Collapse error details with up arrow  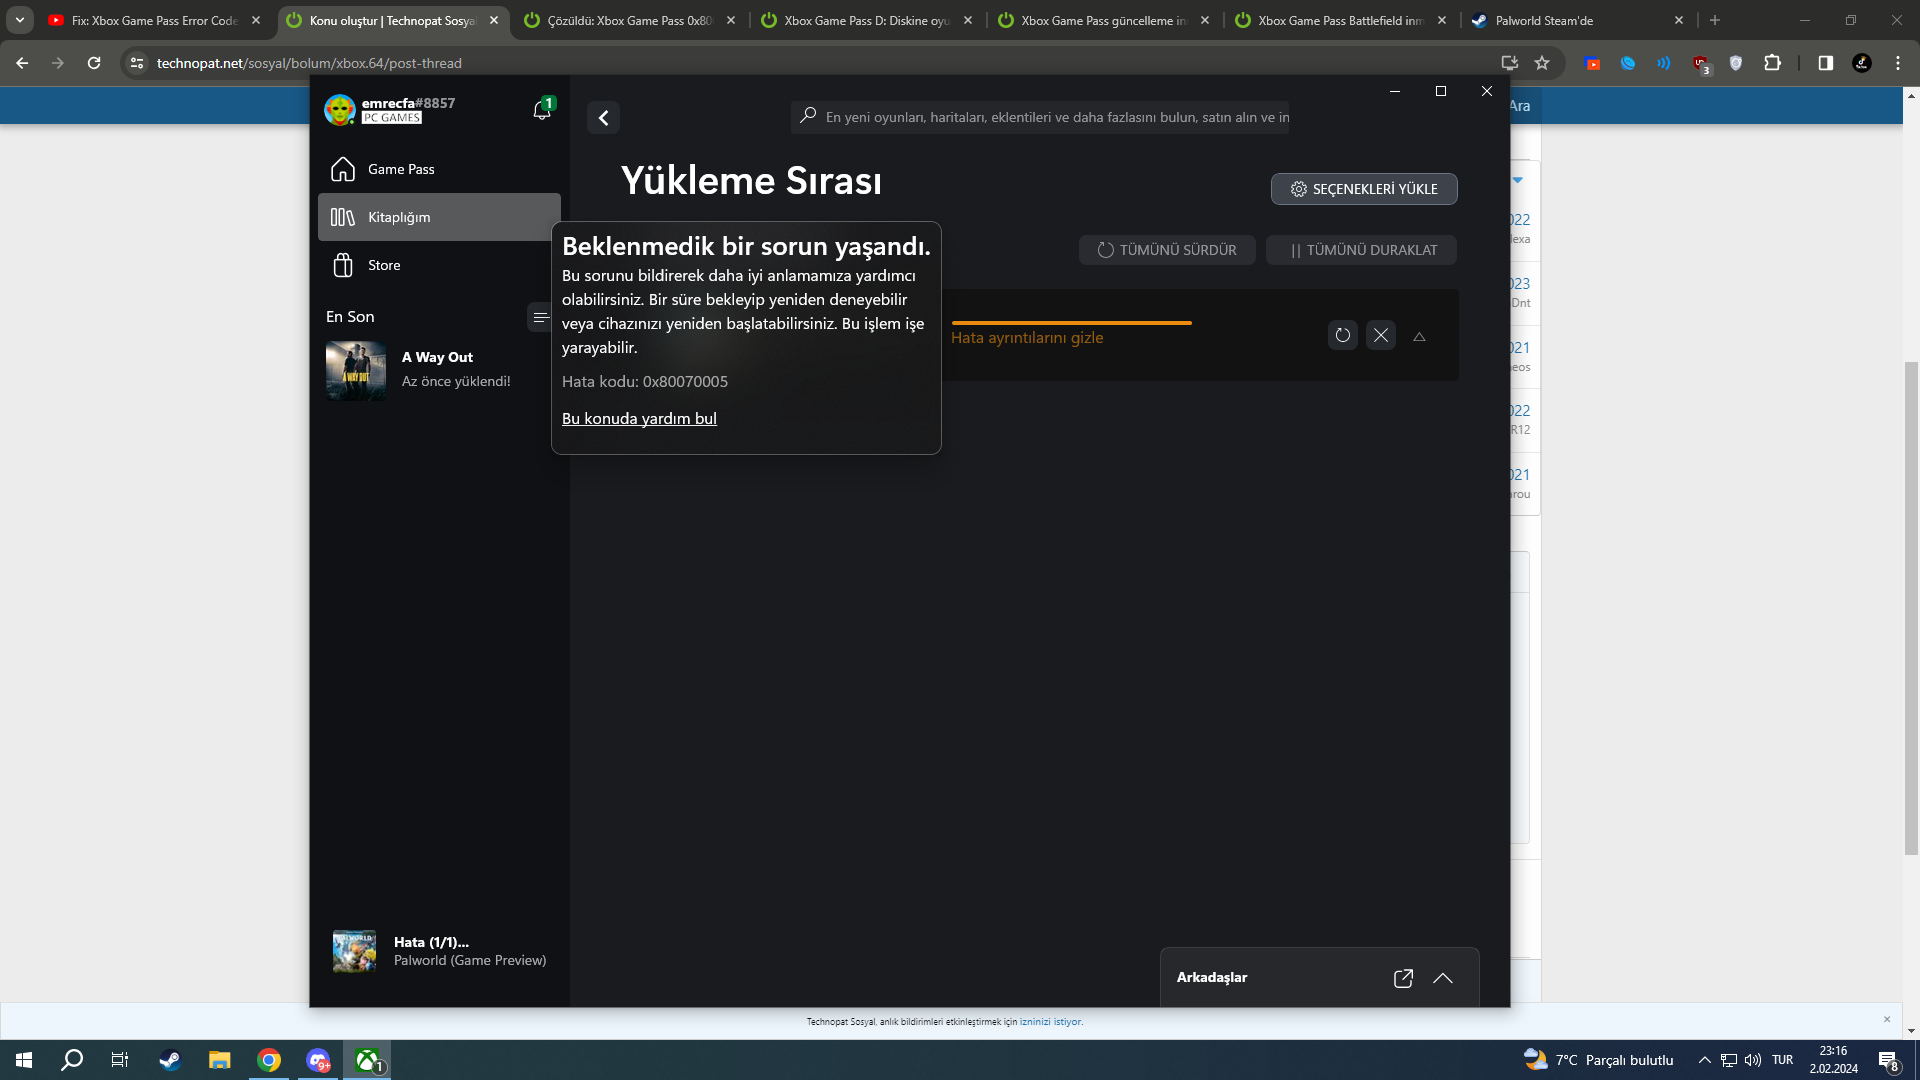pyautogui.click(x=1419, y=337)
